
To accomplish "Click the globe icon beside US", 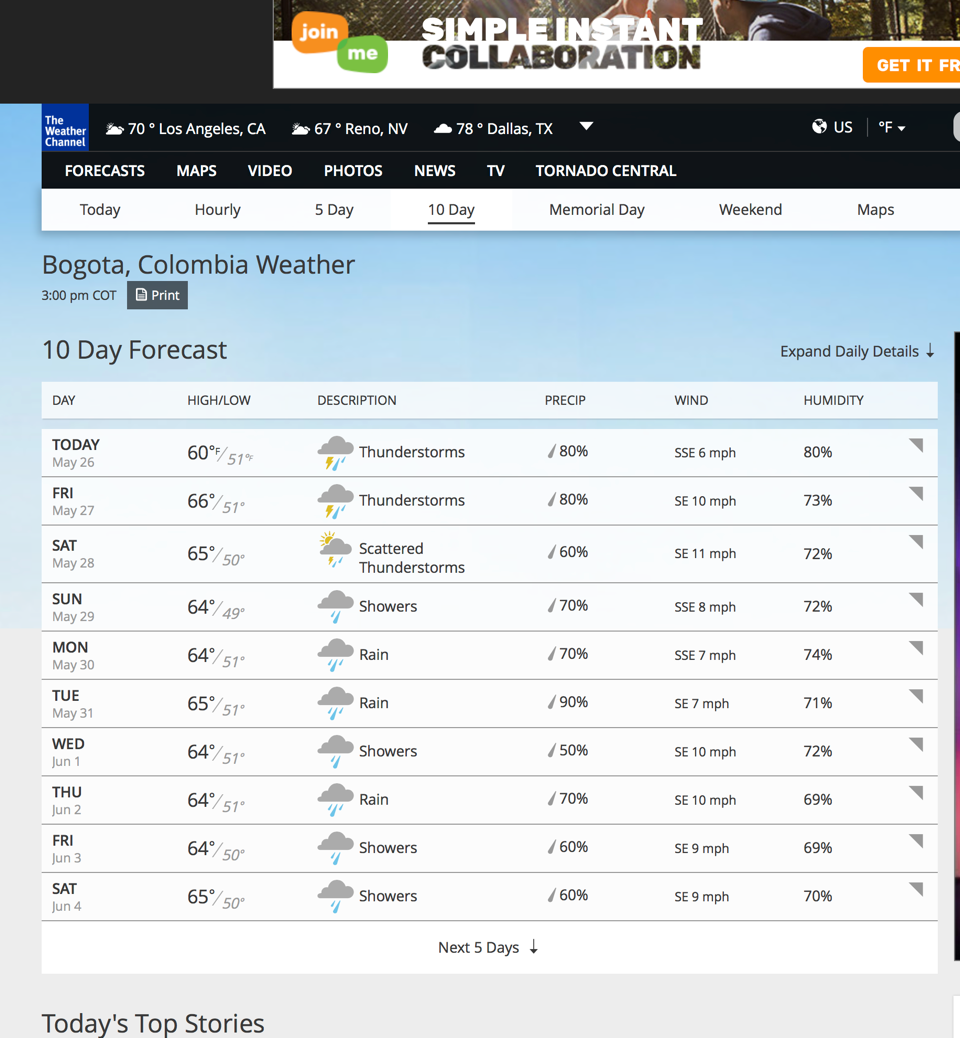I will (x=819, y=127).
